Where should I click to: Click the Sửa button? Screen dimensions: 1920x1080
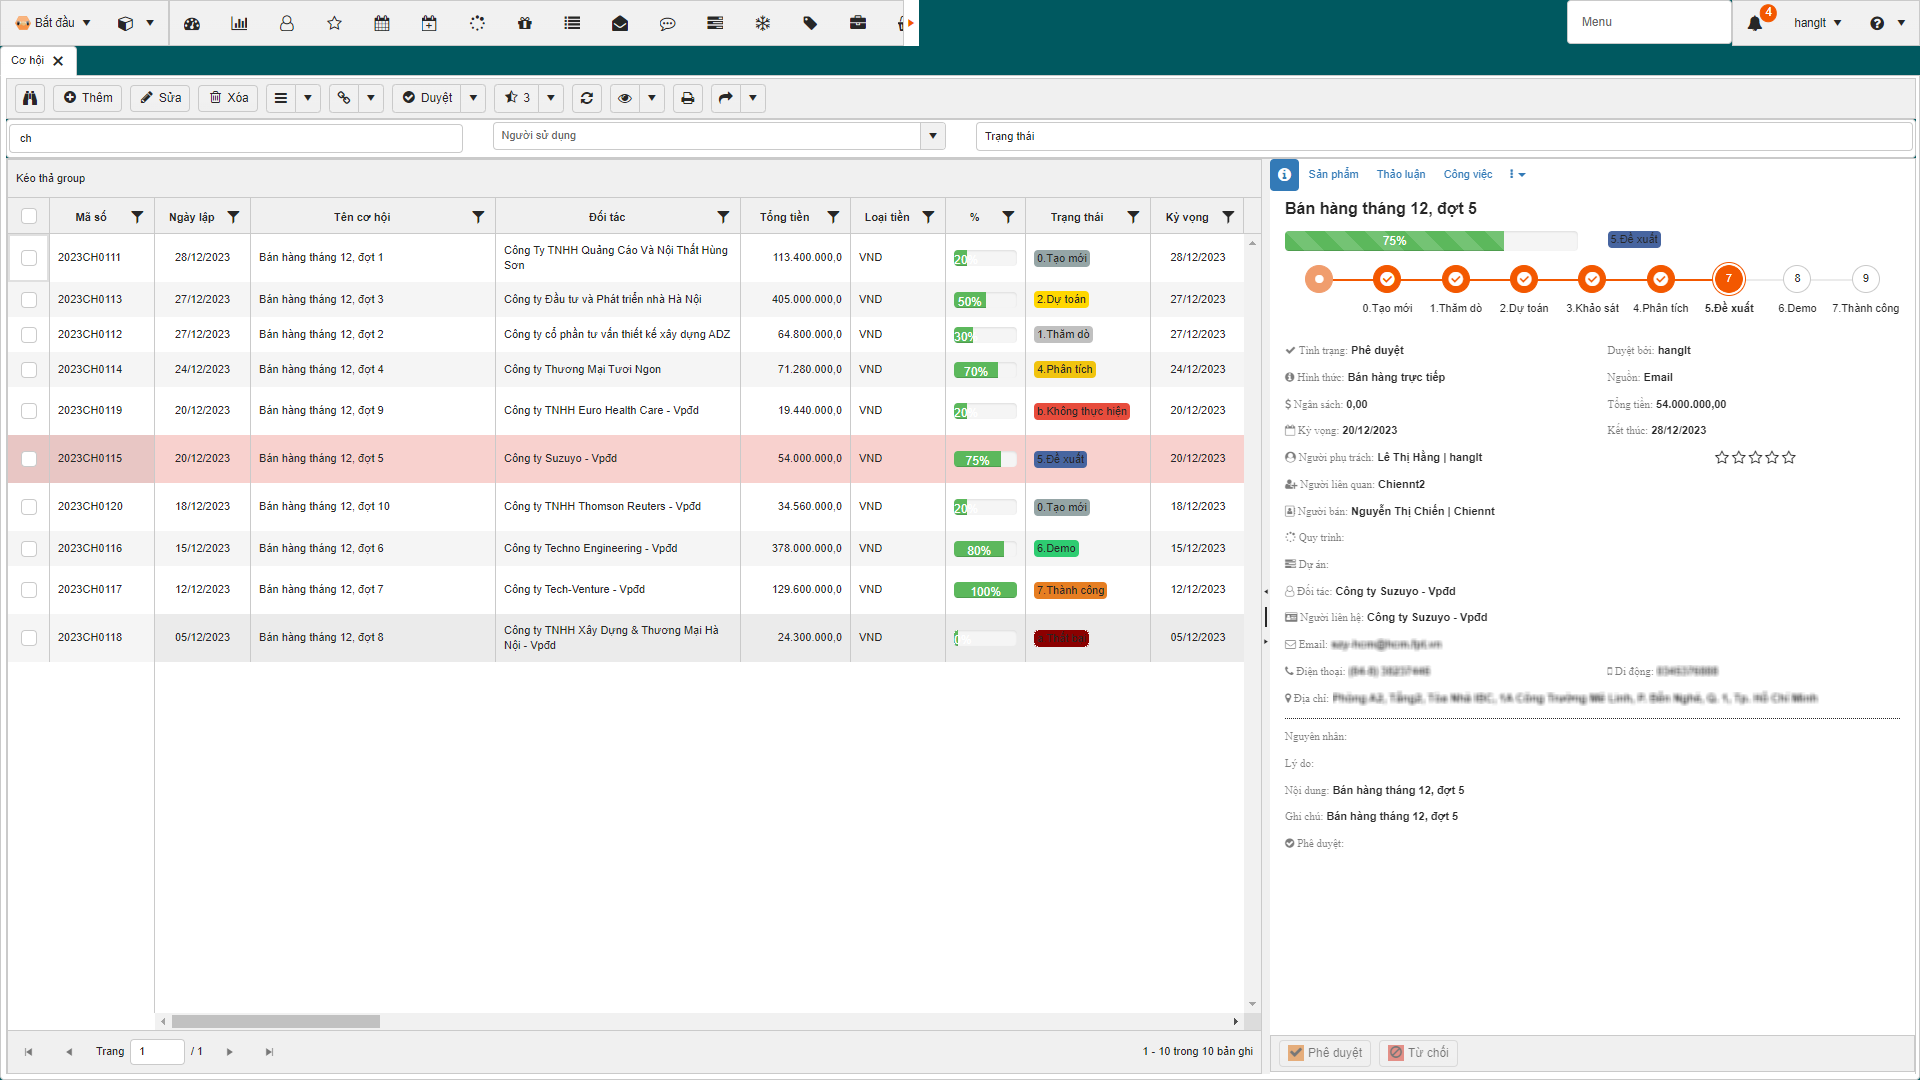160,98
